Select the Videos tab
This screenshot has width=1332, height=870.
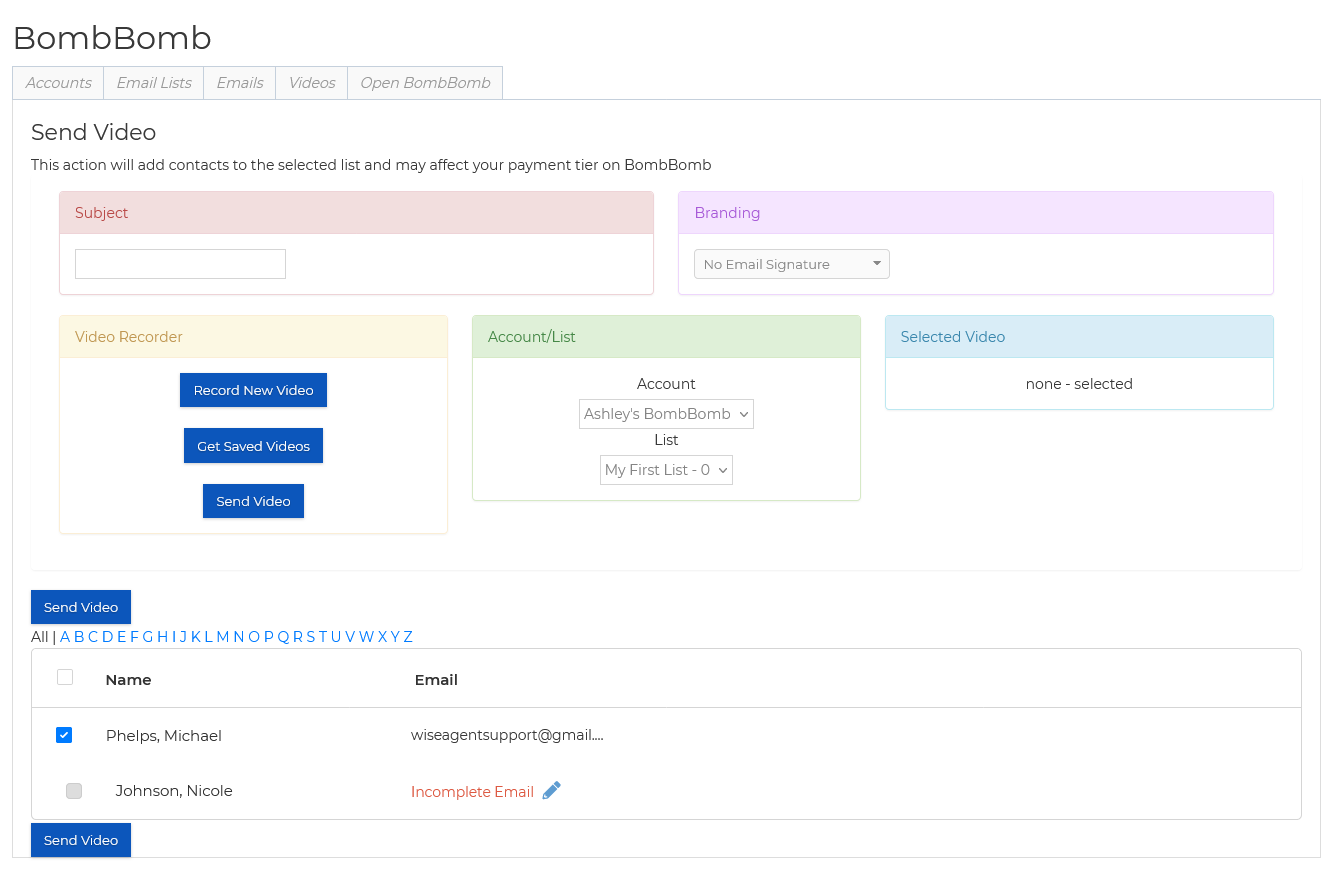[x=312, y=83]
